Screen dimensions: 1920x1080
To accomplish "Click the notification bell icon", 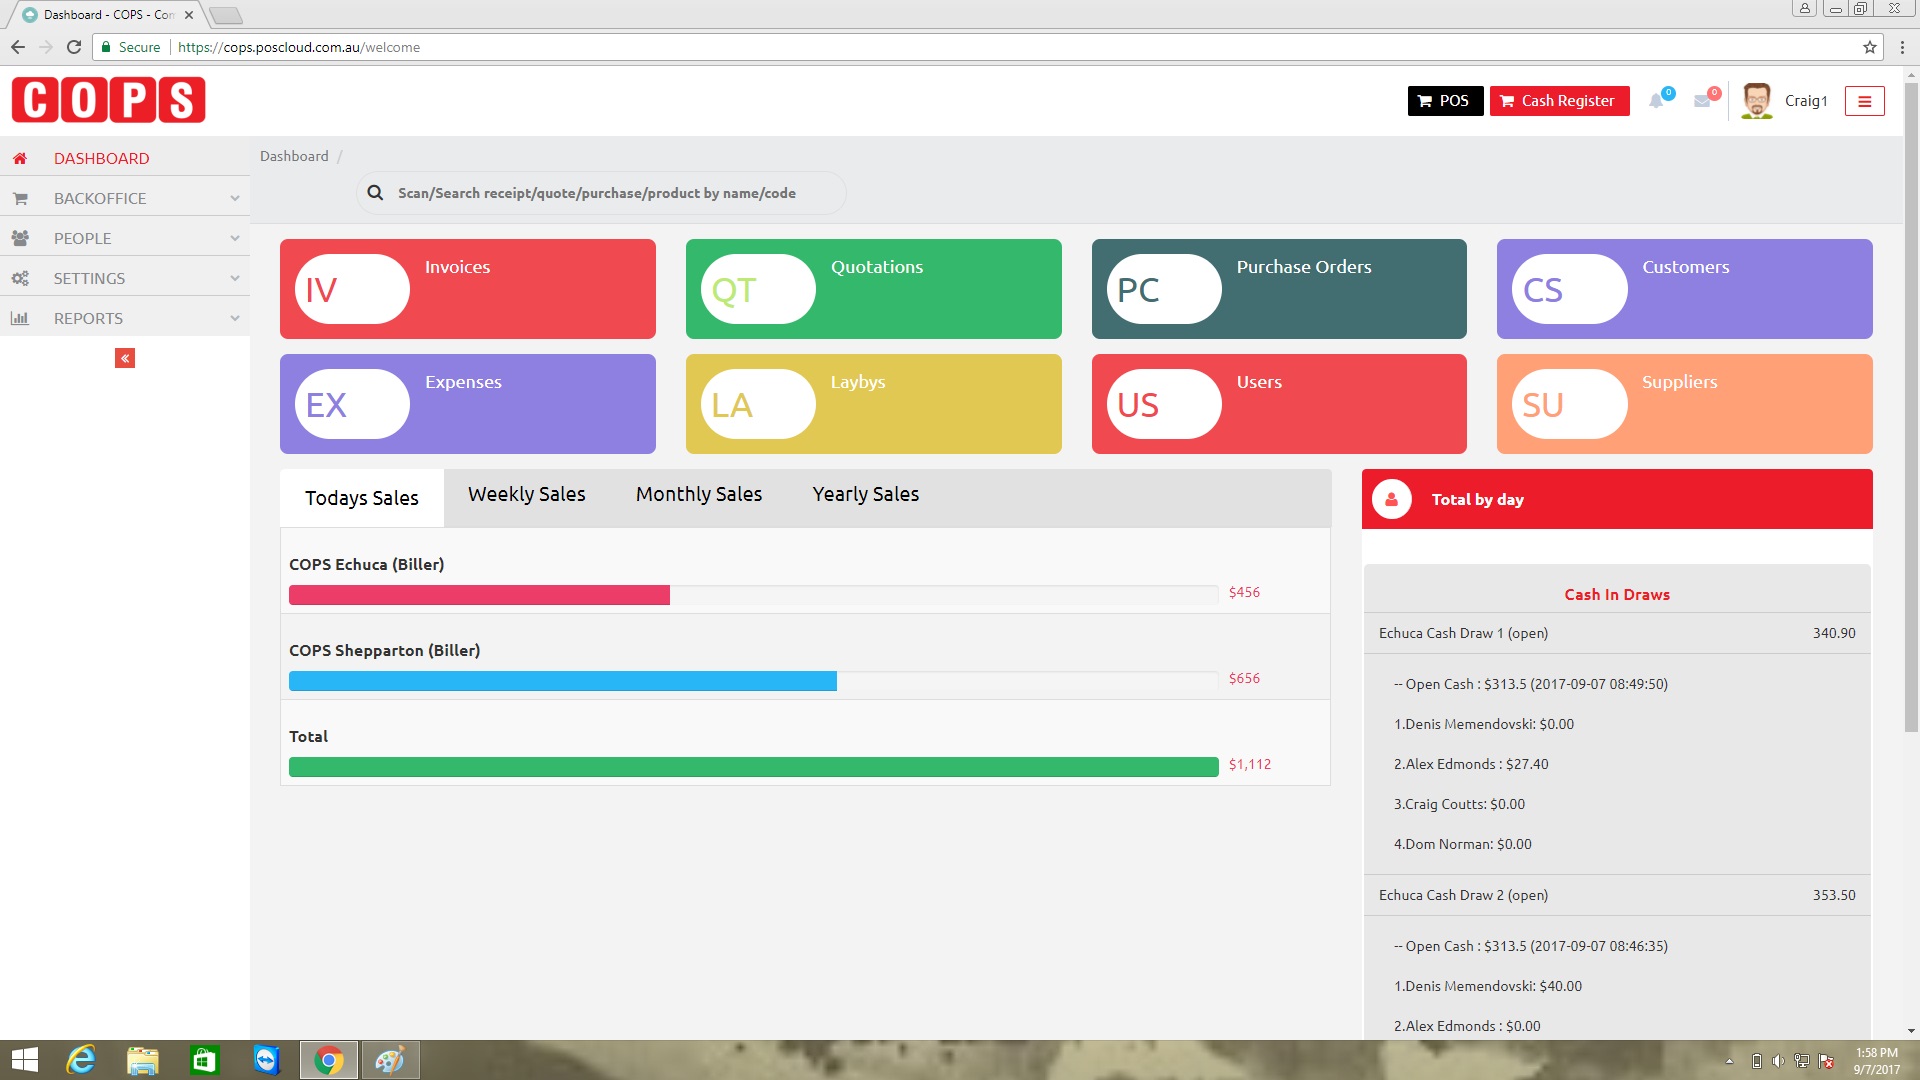I will click(1657, 101).
